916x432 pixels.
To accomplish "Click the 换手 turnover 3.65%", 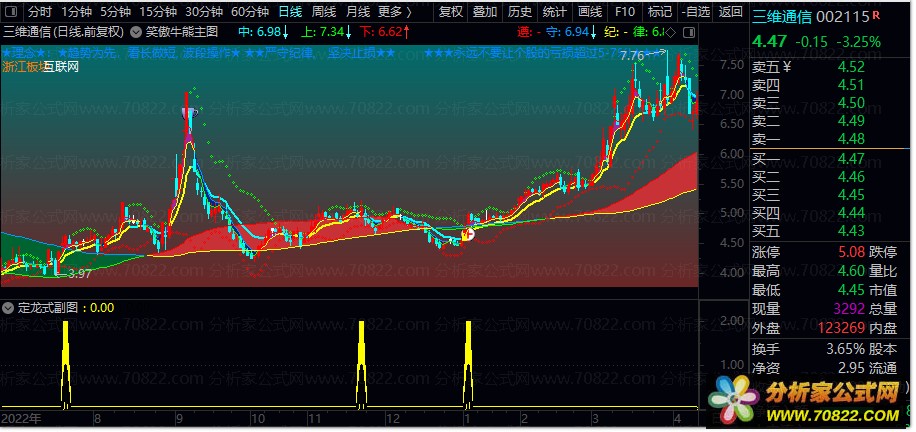I will (x=845, y=350).
